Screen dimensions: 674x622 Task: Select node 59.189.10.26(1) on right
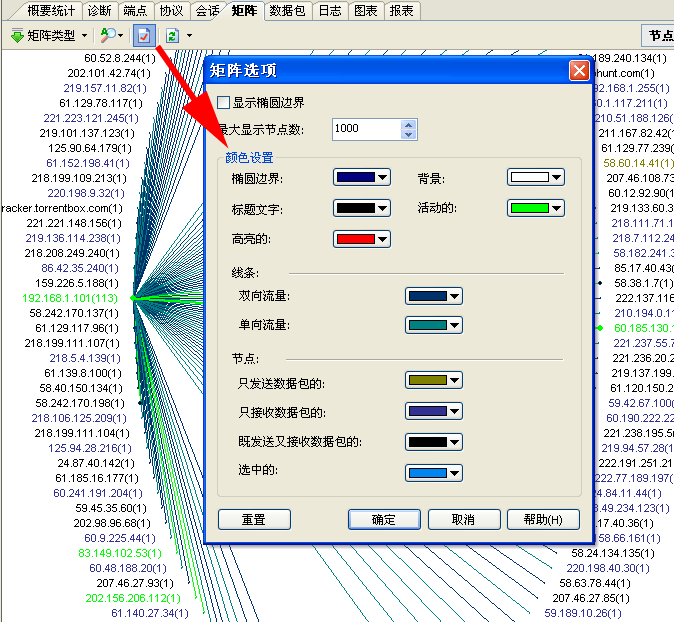pos(583,613)
